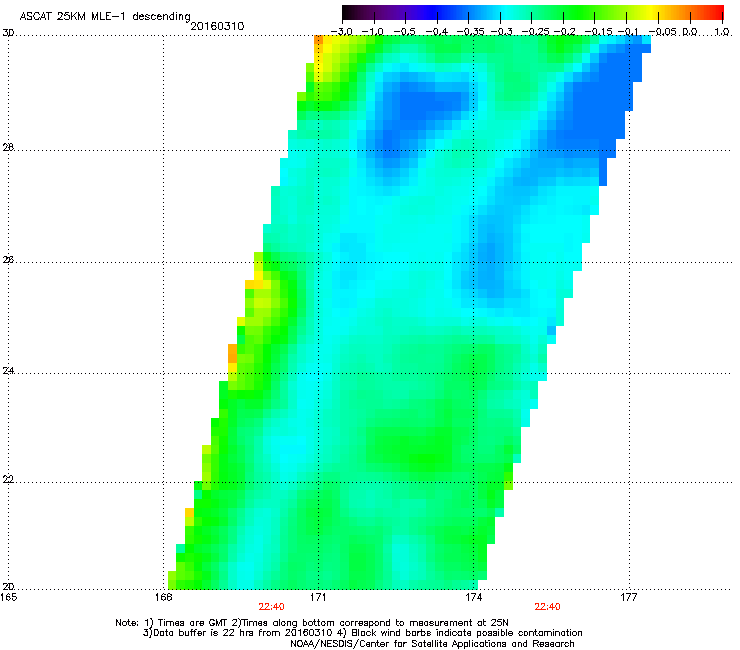The image size is (740, 650).
Task: Click the longitude label 177
Action: coord(629,597)
